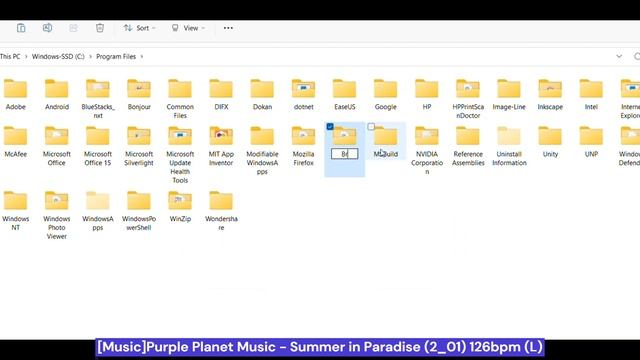Expand chevron after Windows-SSD (C:) breadcrumb
Image resolution: width=640 pixels, height=360 pixels.
91,56
